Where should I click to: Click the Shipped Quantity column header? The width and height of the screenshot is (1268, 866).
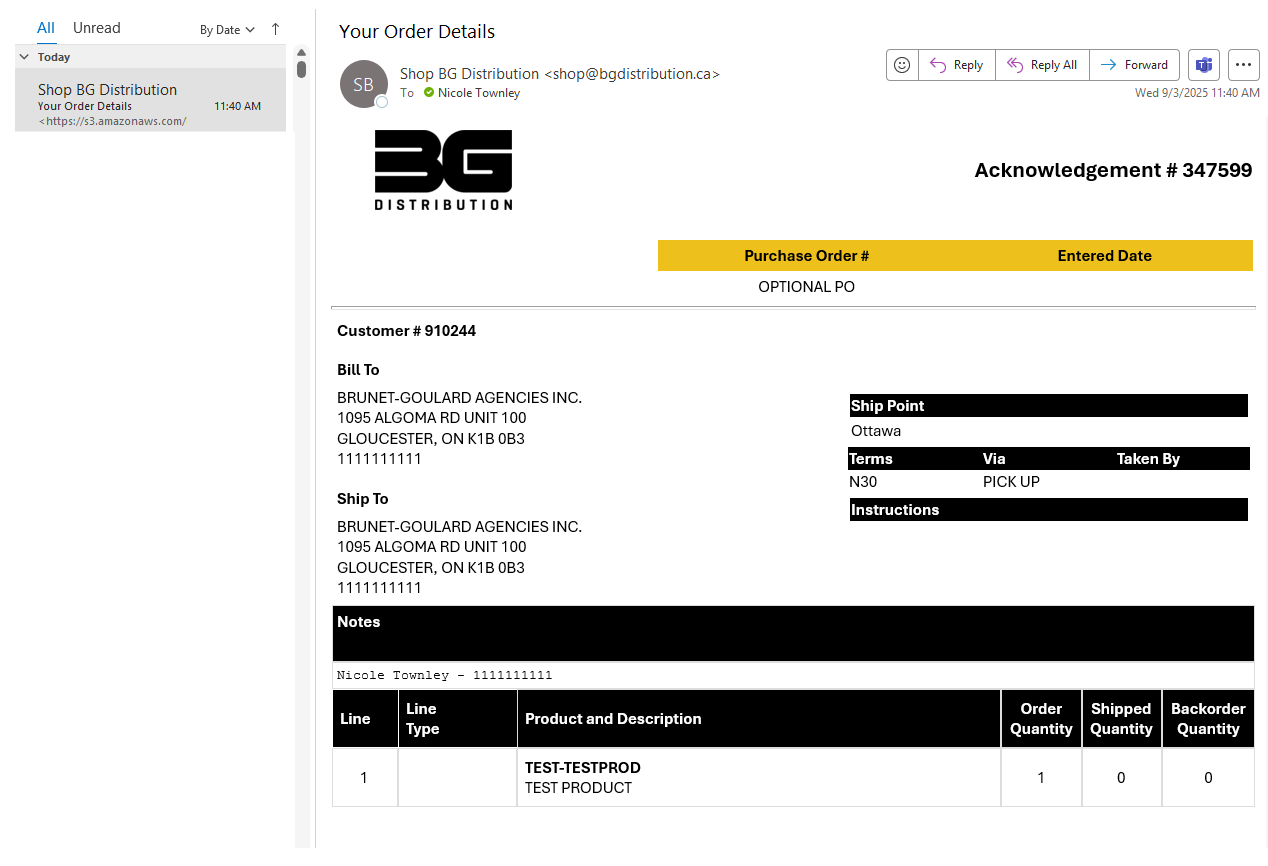coord(1121,719)
